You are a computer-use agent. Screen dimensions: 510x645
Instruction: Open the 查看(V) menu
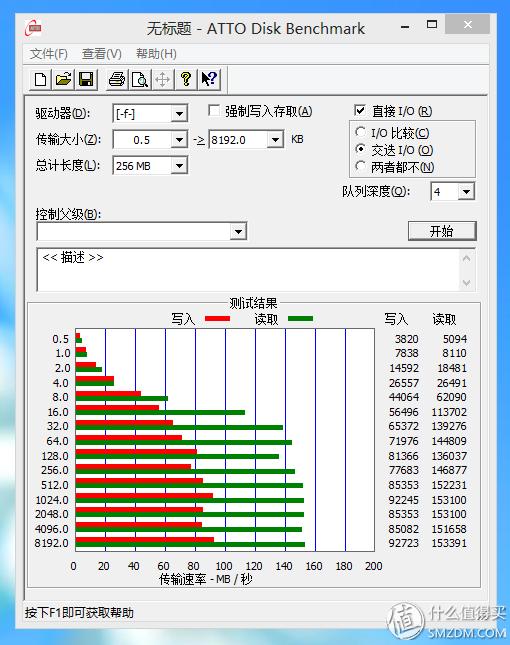click(x=102, y=53)
